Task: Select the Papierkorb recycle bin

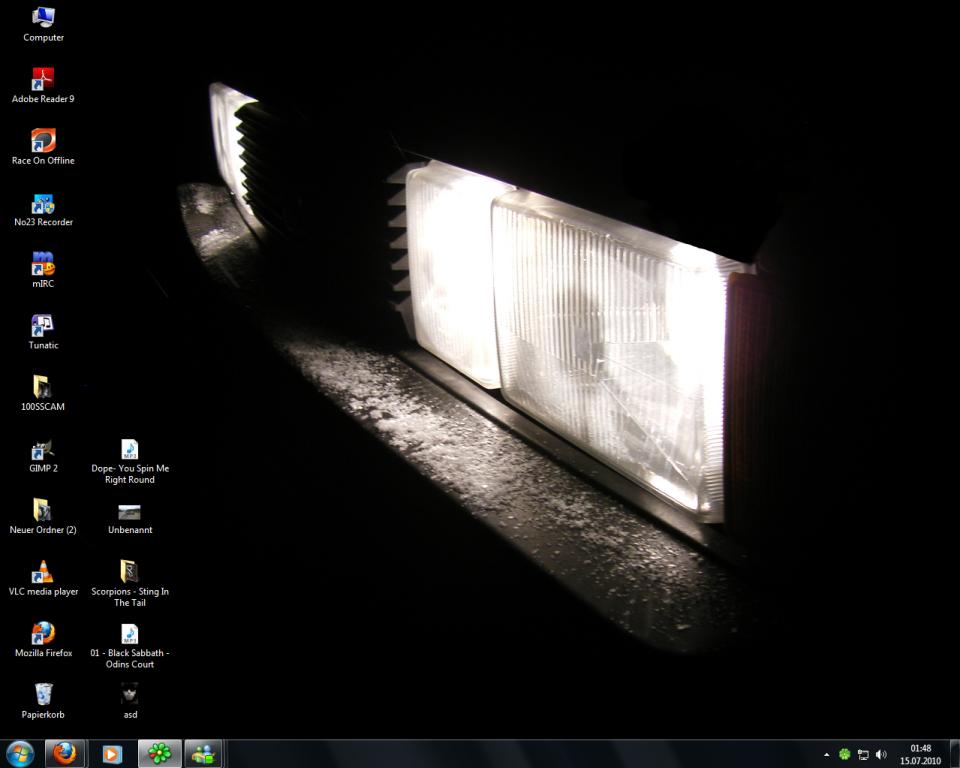Action: click(x=43, y=695)
